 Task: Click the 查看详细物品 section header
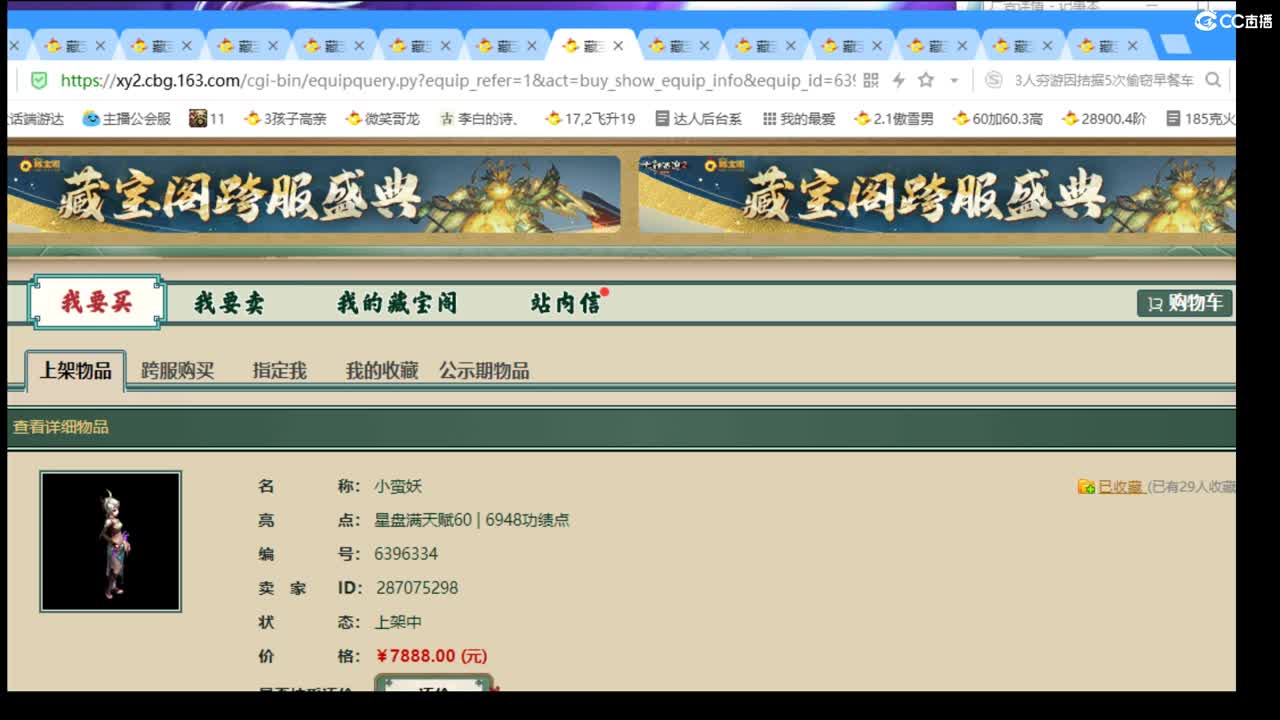[61, 427]
